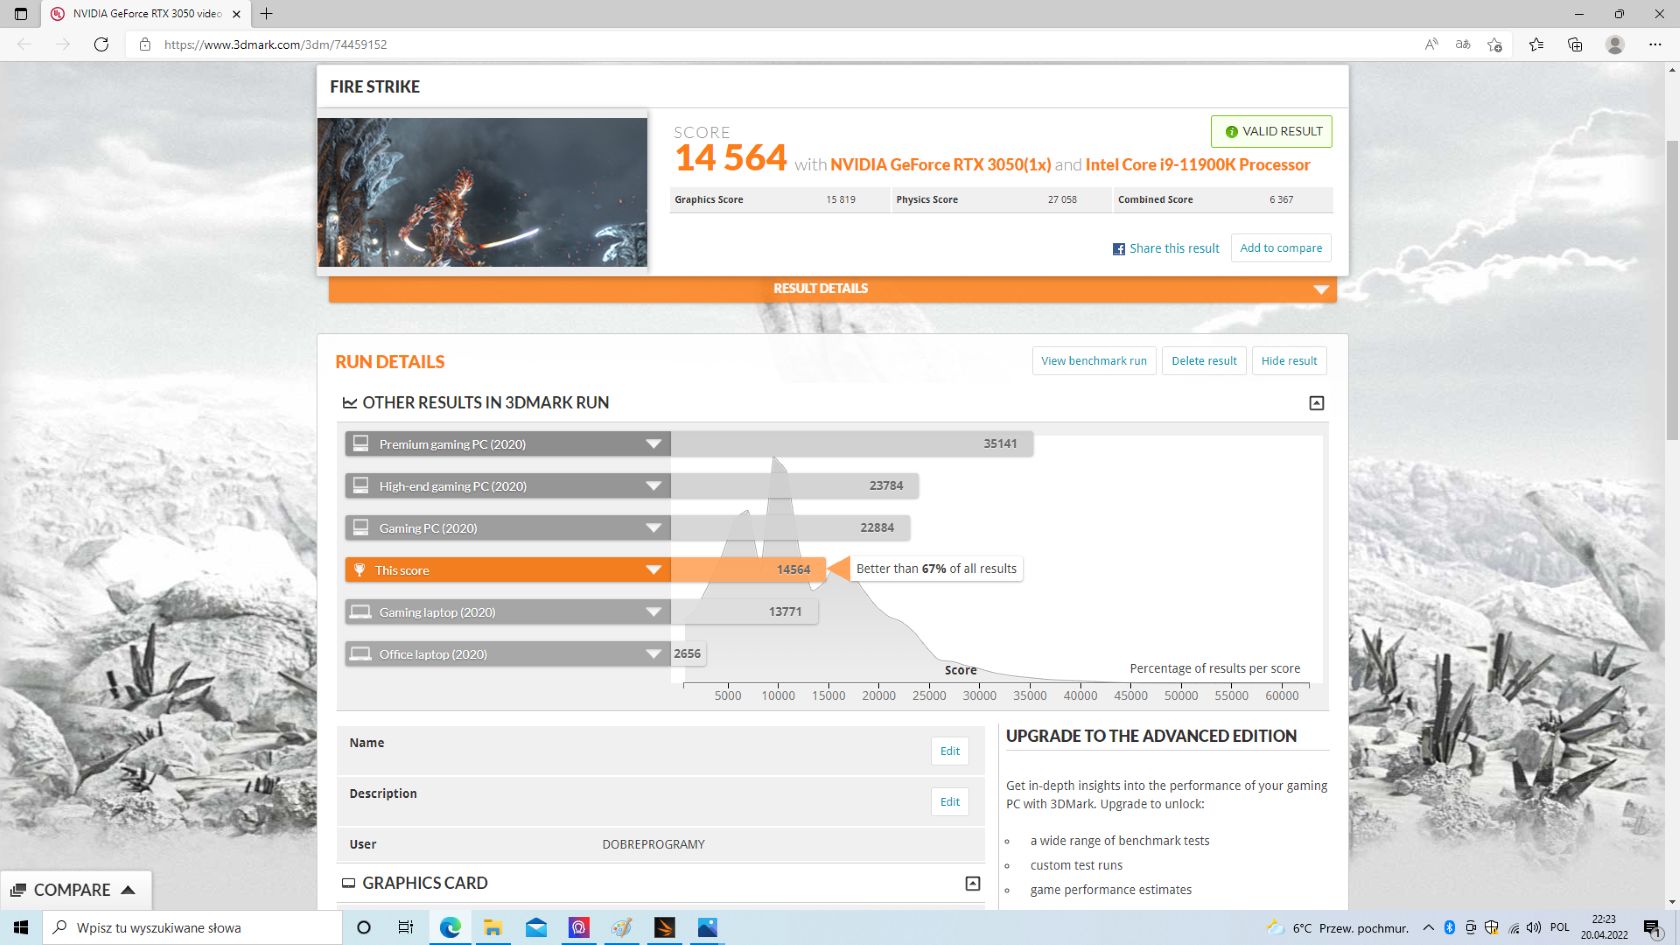Open the Compare panel at bottom left

click(x=76, y=889)
